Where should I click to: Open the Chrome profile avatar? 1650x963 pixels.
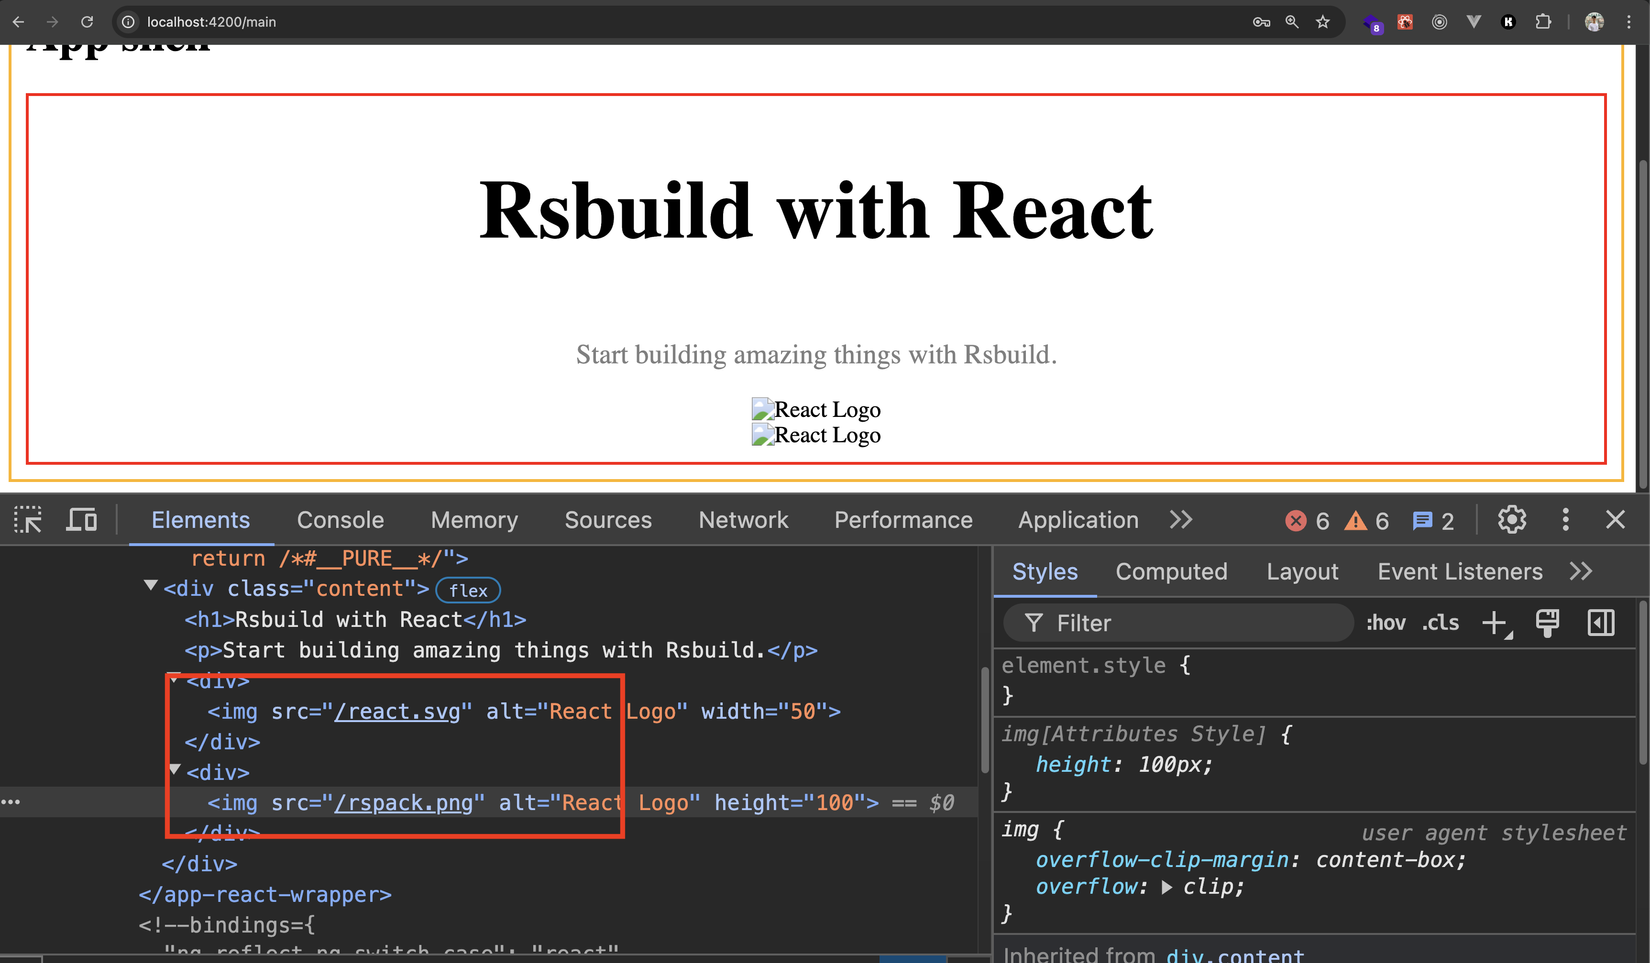click(x=1595, y=21)
